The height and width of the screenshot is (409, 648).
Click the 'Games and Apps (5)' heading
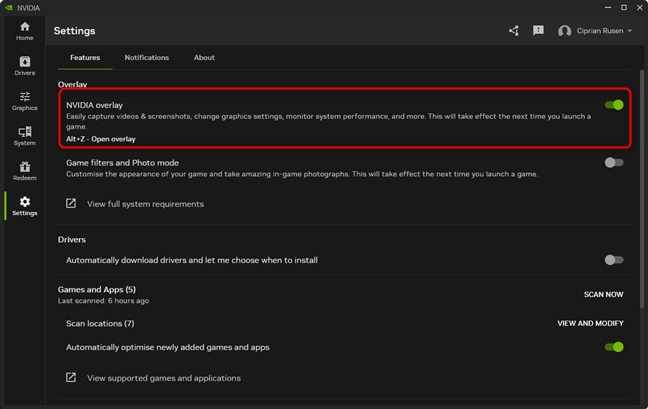97,290
